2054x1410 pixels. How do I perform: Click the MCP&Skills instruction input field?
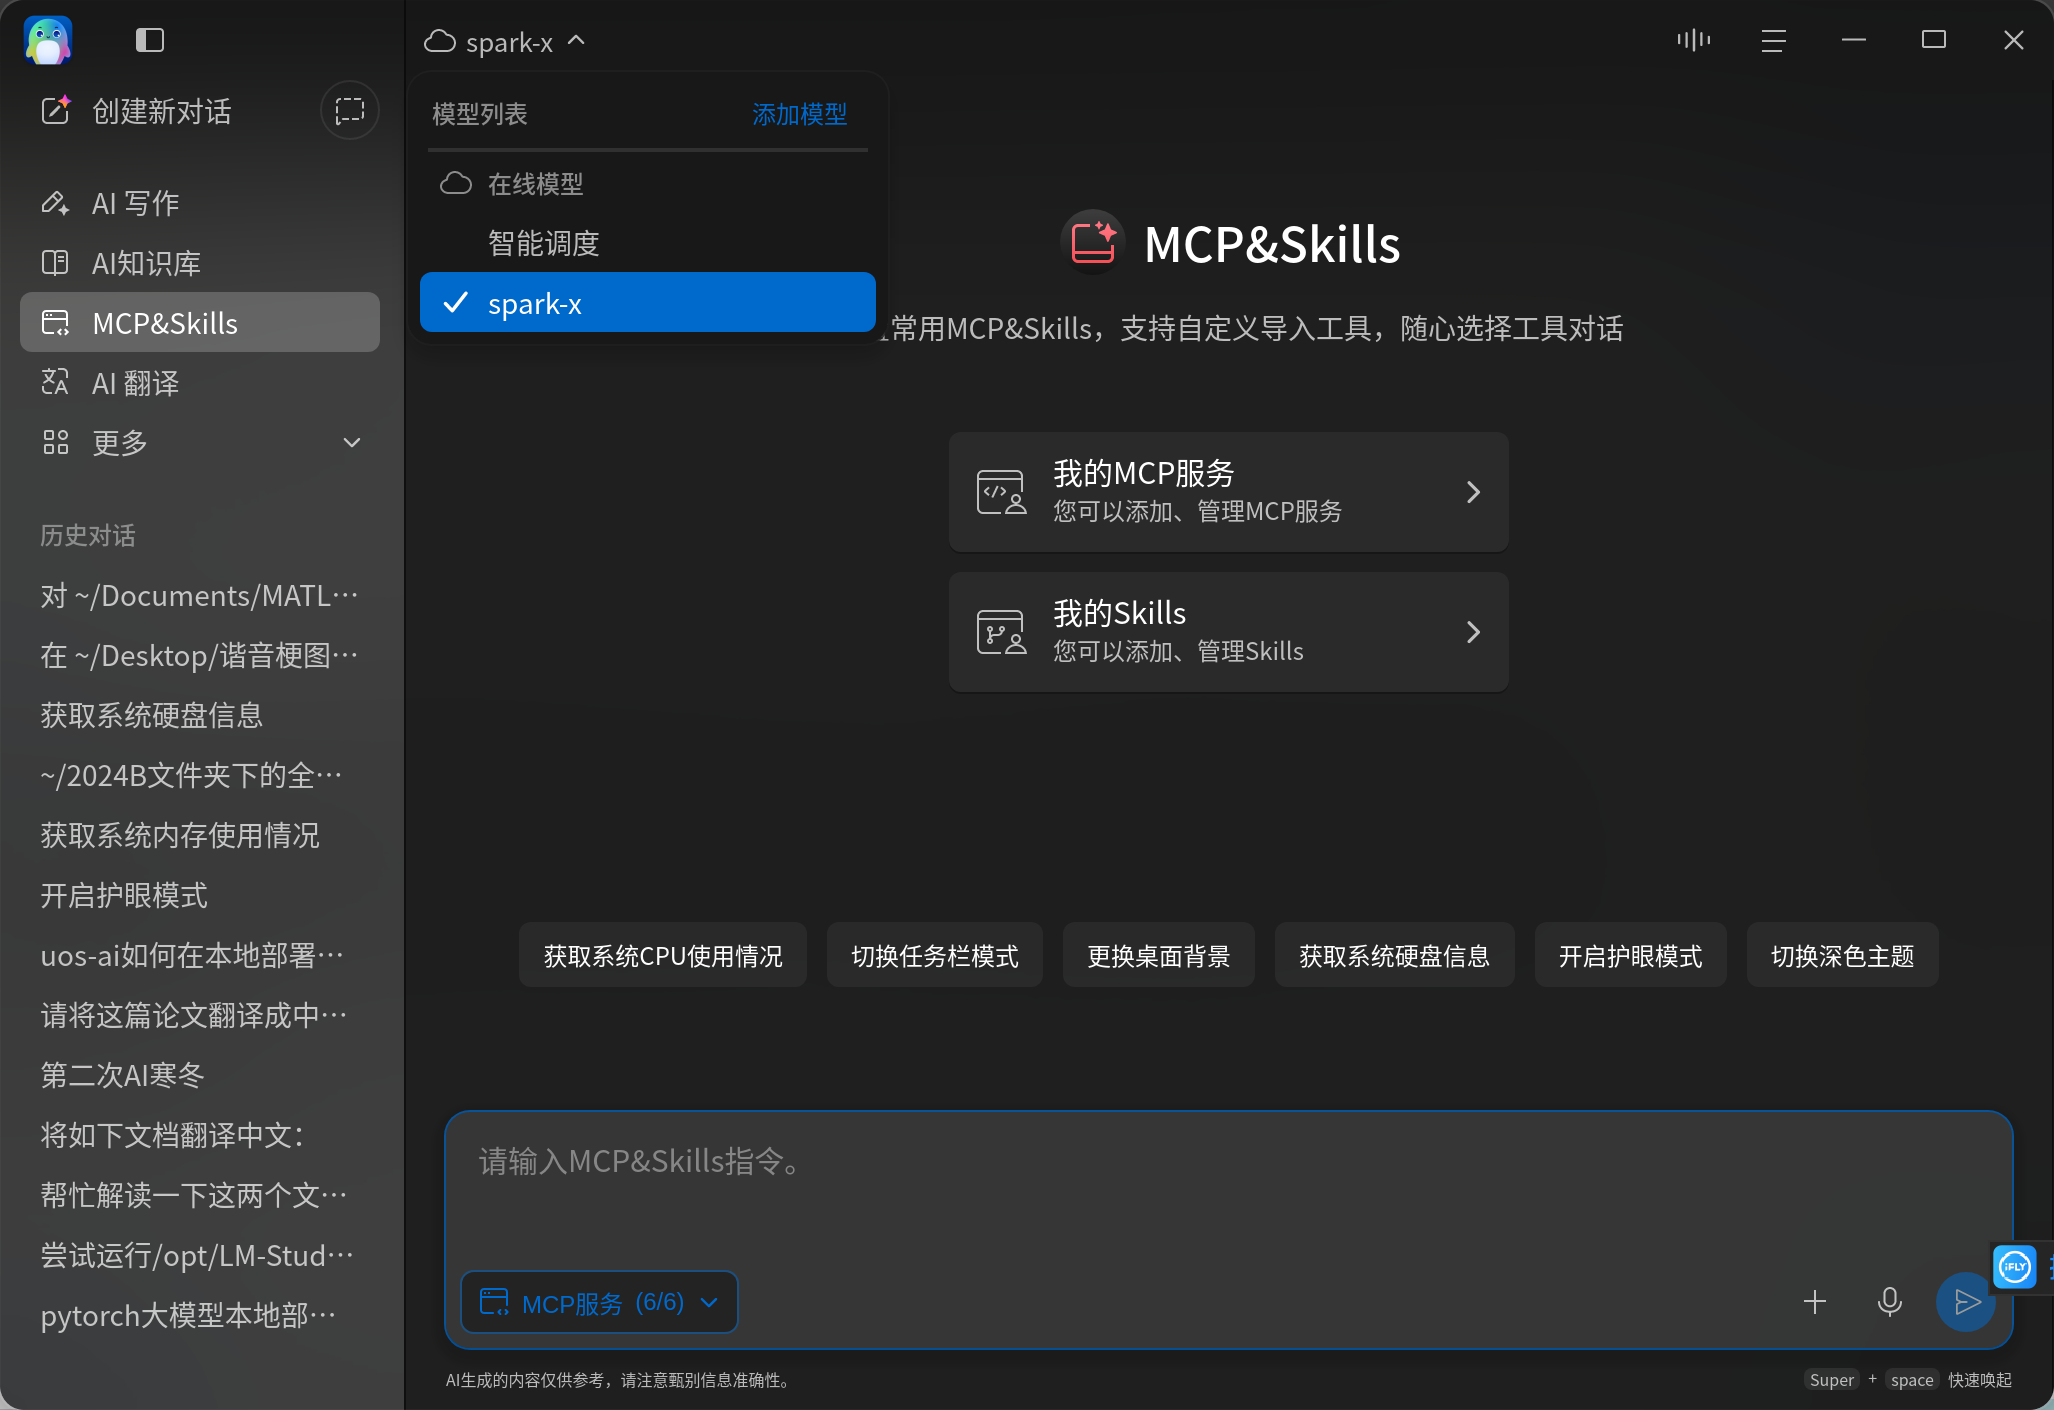coord(1228,1188)
